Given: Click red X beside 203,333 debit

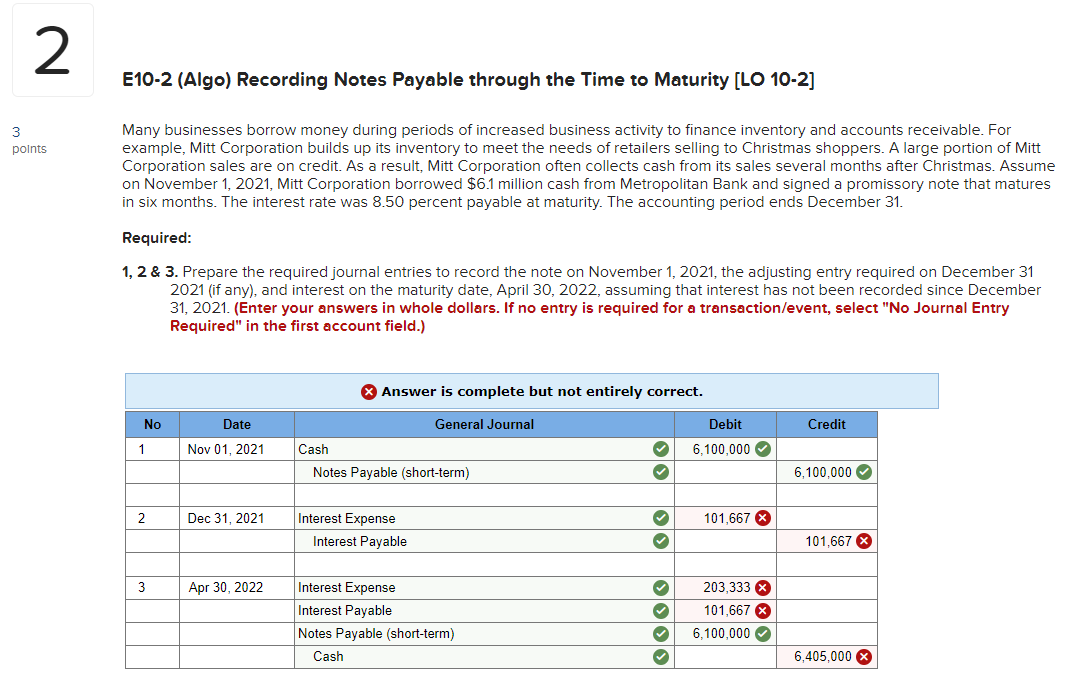Looking at the screenshot, I should pos(763,588).
